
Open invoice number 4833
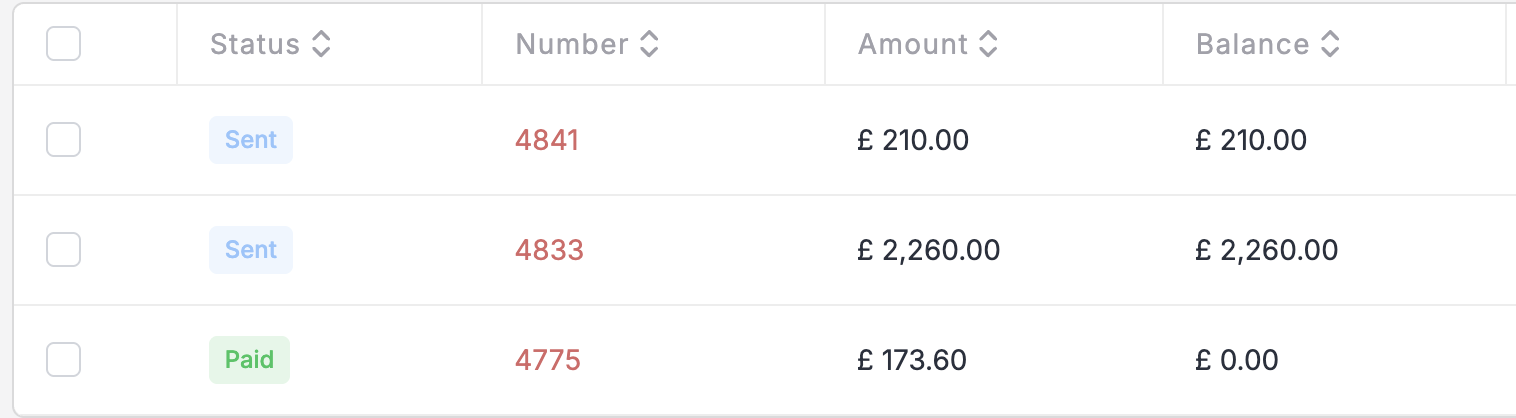click(549, 250)
